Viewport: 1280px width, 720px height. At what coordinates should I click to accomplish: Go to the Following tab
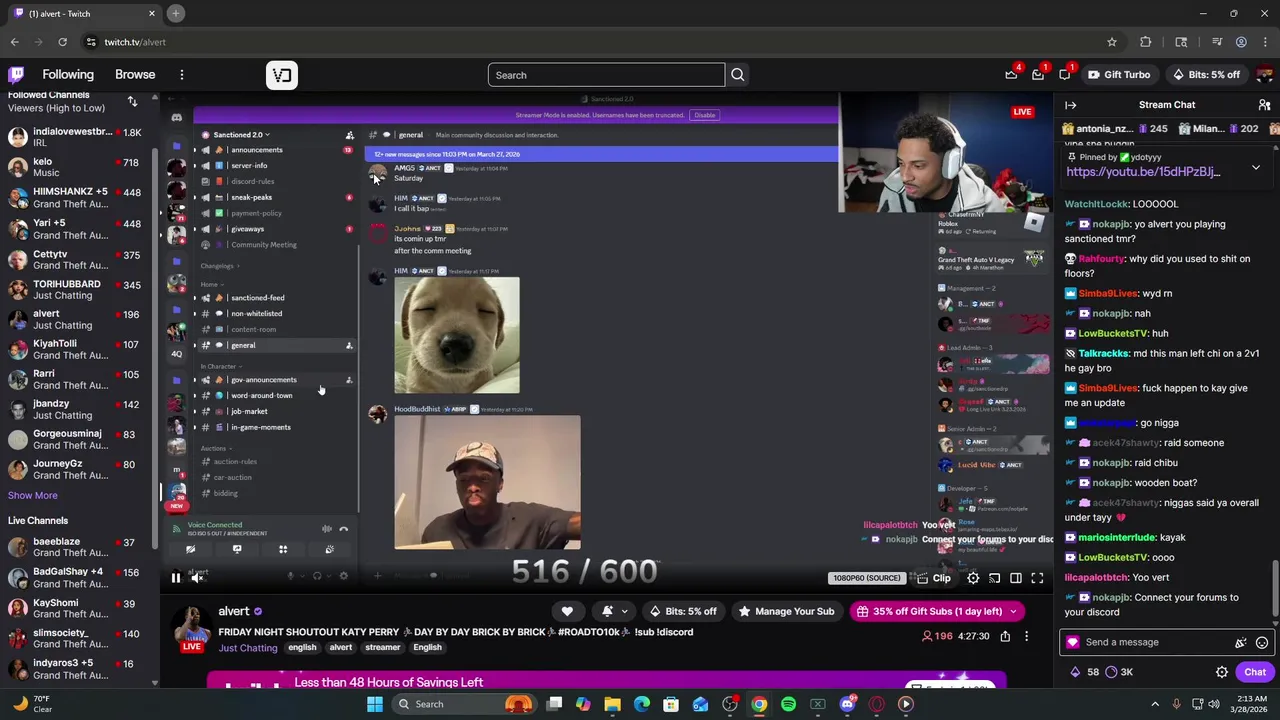click(x=68, y=75)
